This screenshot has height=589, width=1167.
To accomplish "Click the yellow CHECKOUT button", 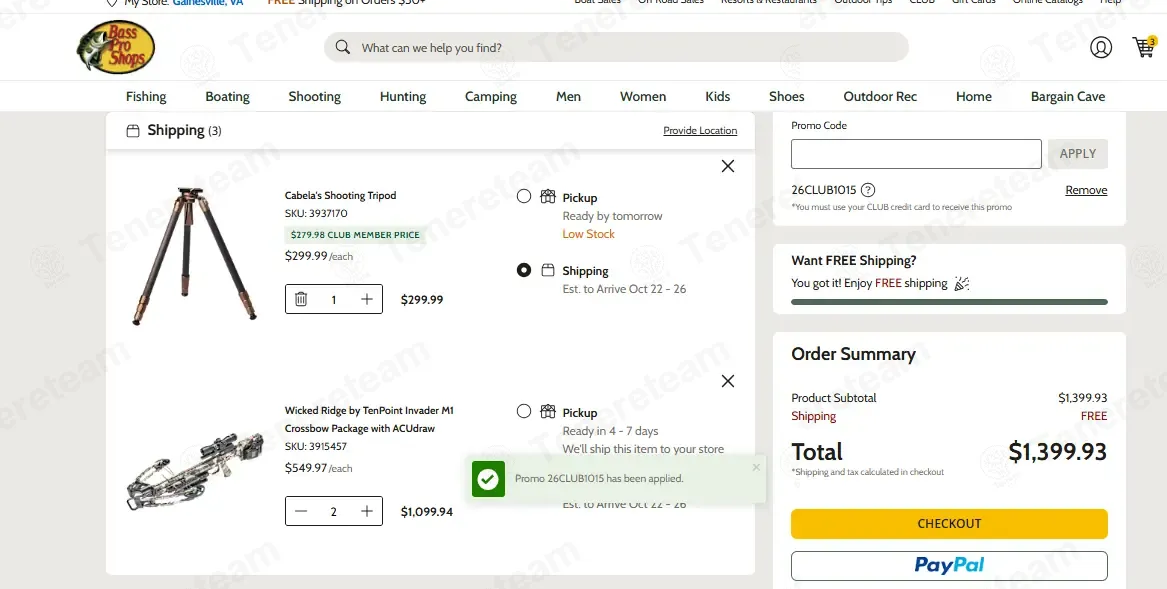I will [949, 523].
